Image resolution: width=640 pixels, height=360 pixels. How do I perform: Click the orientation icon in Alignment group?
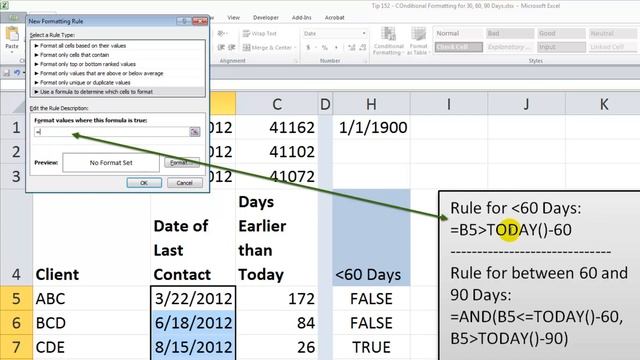tap(222, 33)
